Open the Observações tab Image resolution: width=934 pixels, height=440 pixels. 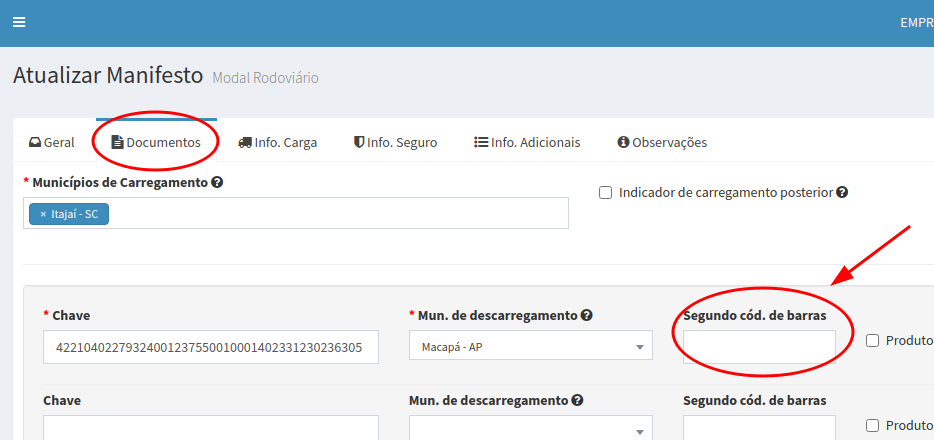click(x=661, y=142)
